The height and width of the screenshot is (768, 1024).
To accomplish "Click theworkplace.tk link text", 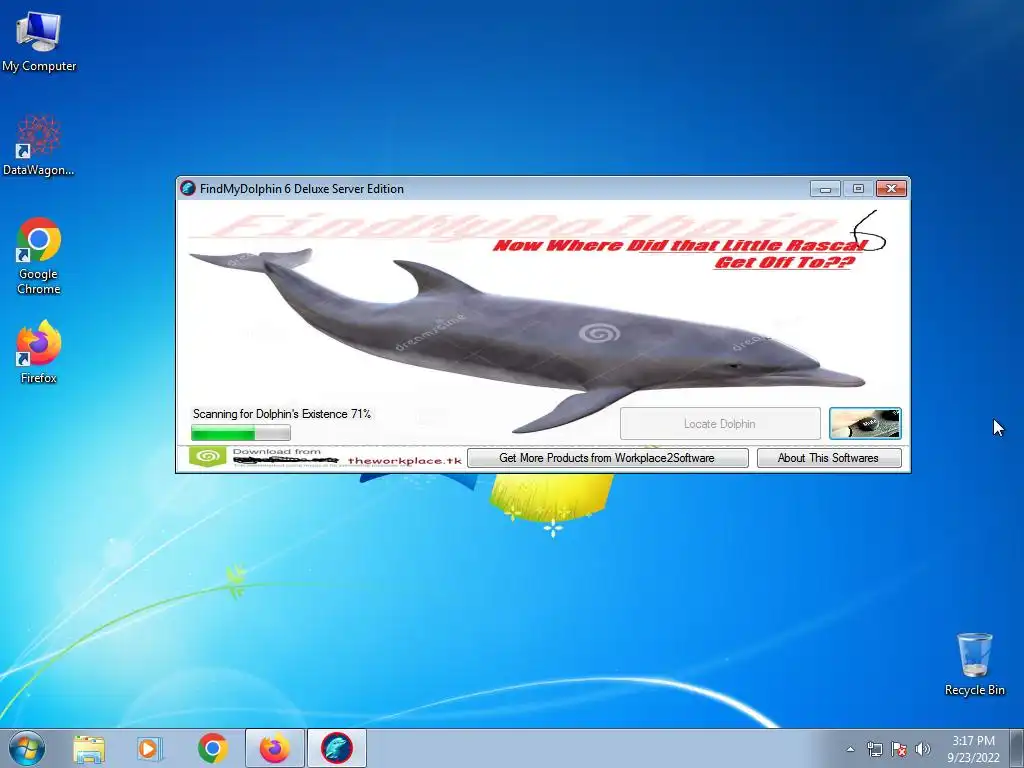I will pyautogui.click(x=404, y=460).
